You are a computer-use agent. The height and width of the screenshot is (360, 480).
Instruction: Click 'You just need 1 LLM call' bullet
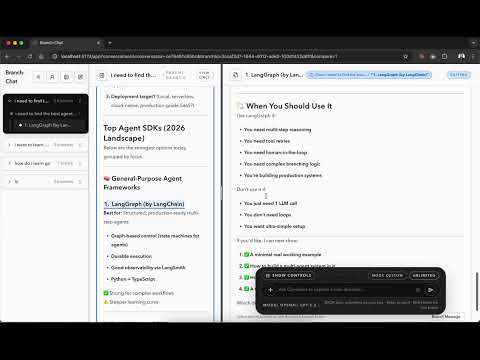pos(270,203)
